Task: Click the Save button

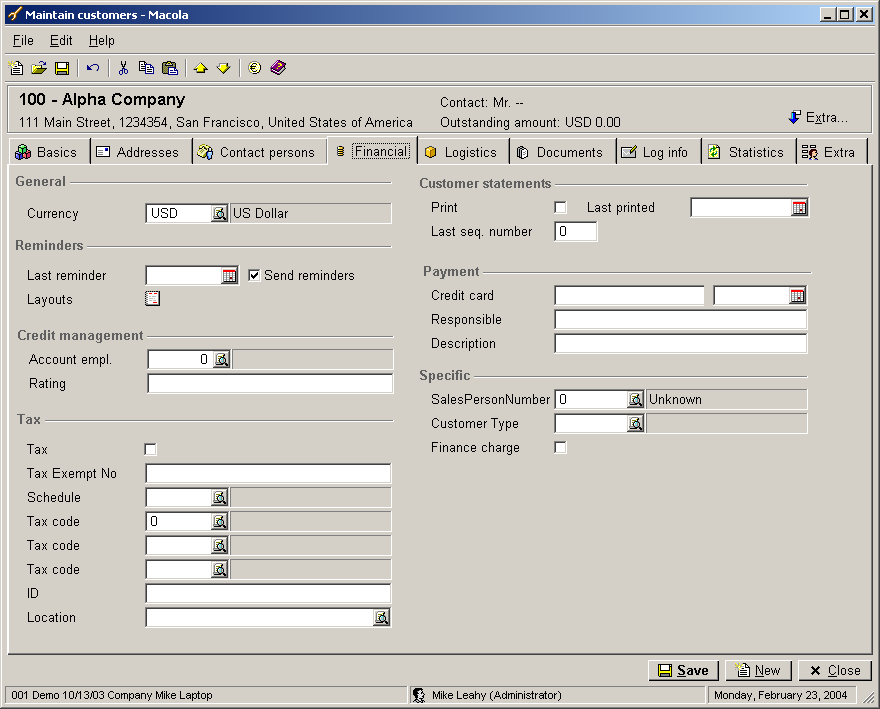Action: pyautogui.click(x=684, y=670)
